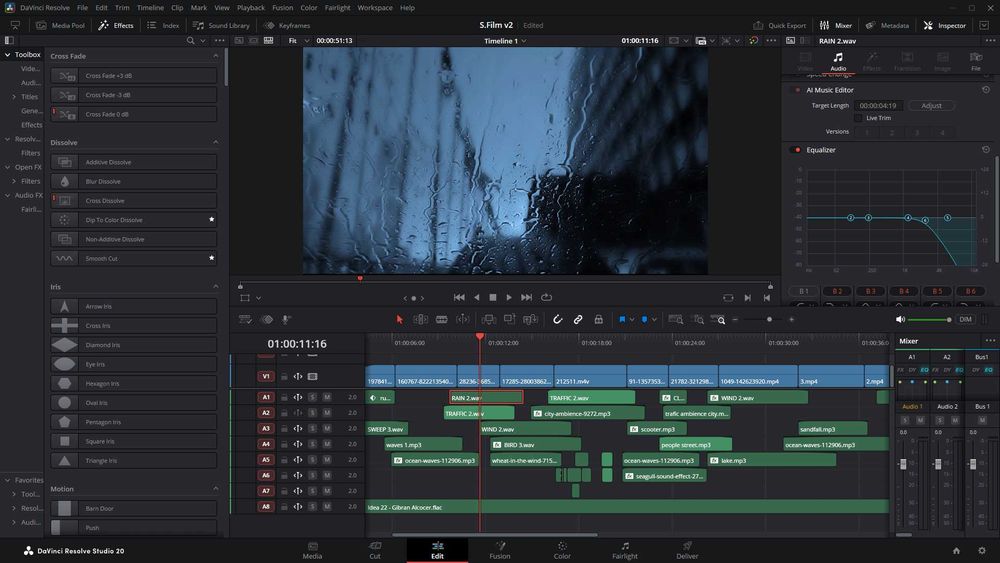Open the Playback menu
Image resolution: width=1000 pixels, height=563 pixels.
pyautogui.click(x=251, y=8)
